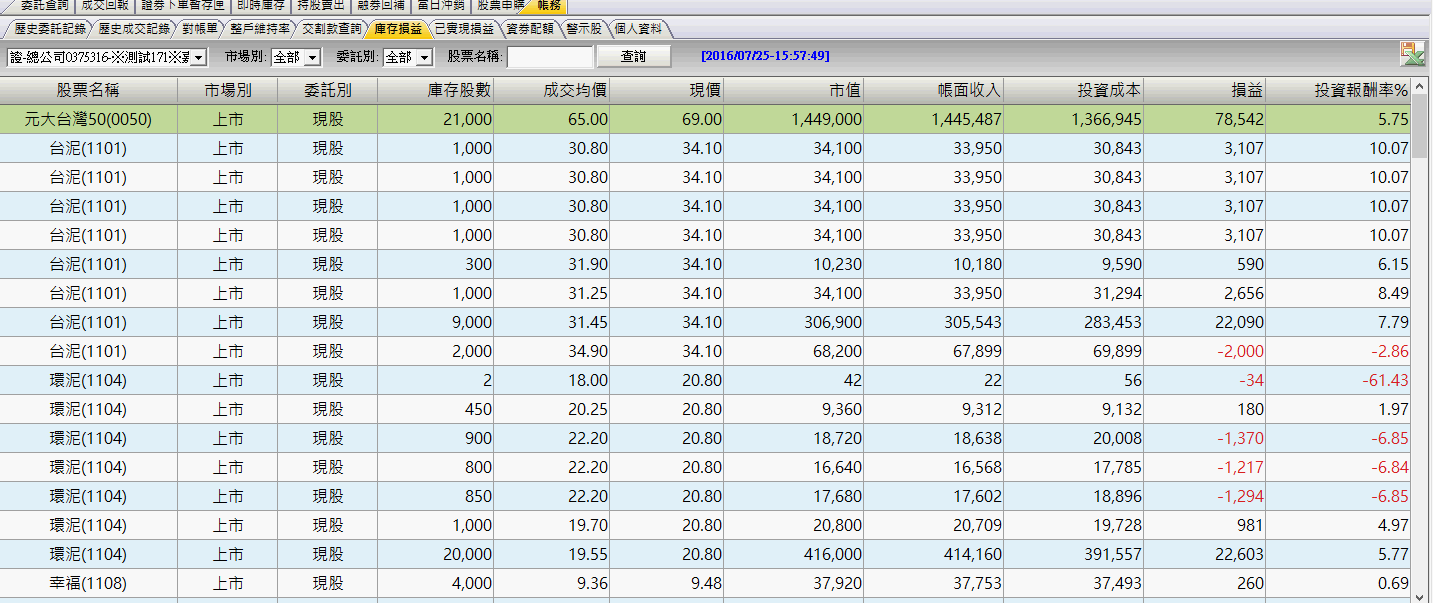Screen dimensions: 1433x603
Task: Click the Excel export icon
Action: point(1412,55)
